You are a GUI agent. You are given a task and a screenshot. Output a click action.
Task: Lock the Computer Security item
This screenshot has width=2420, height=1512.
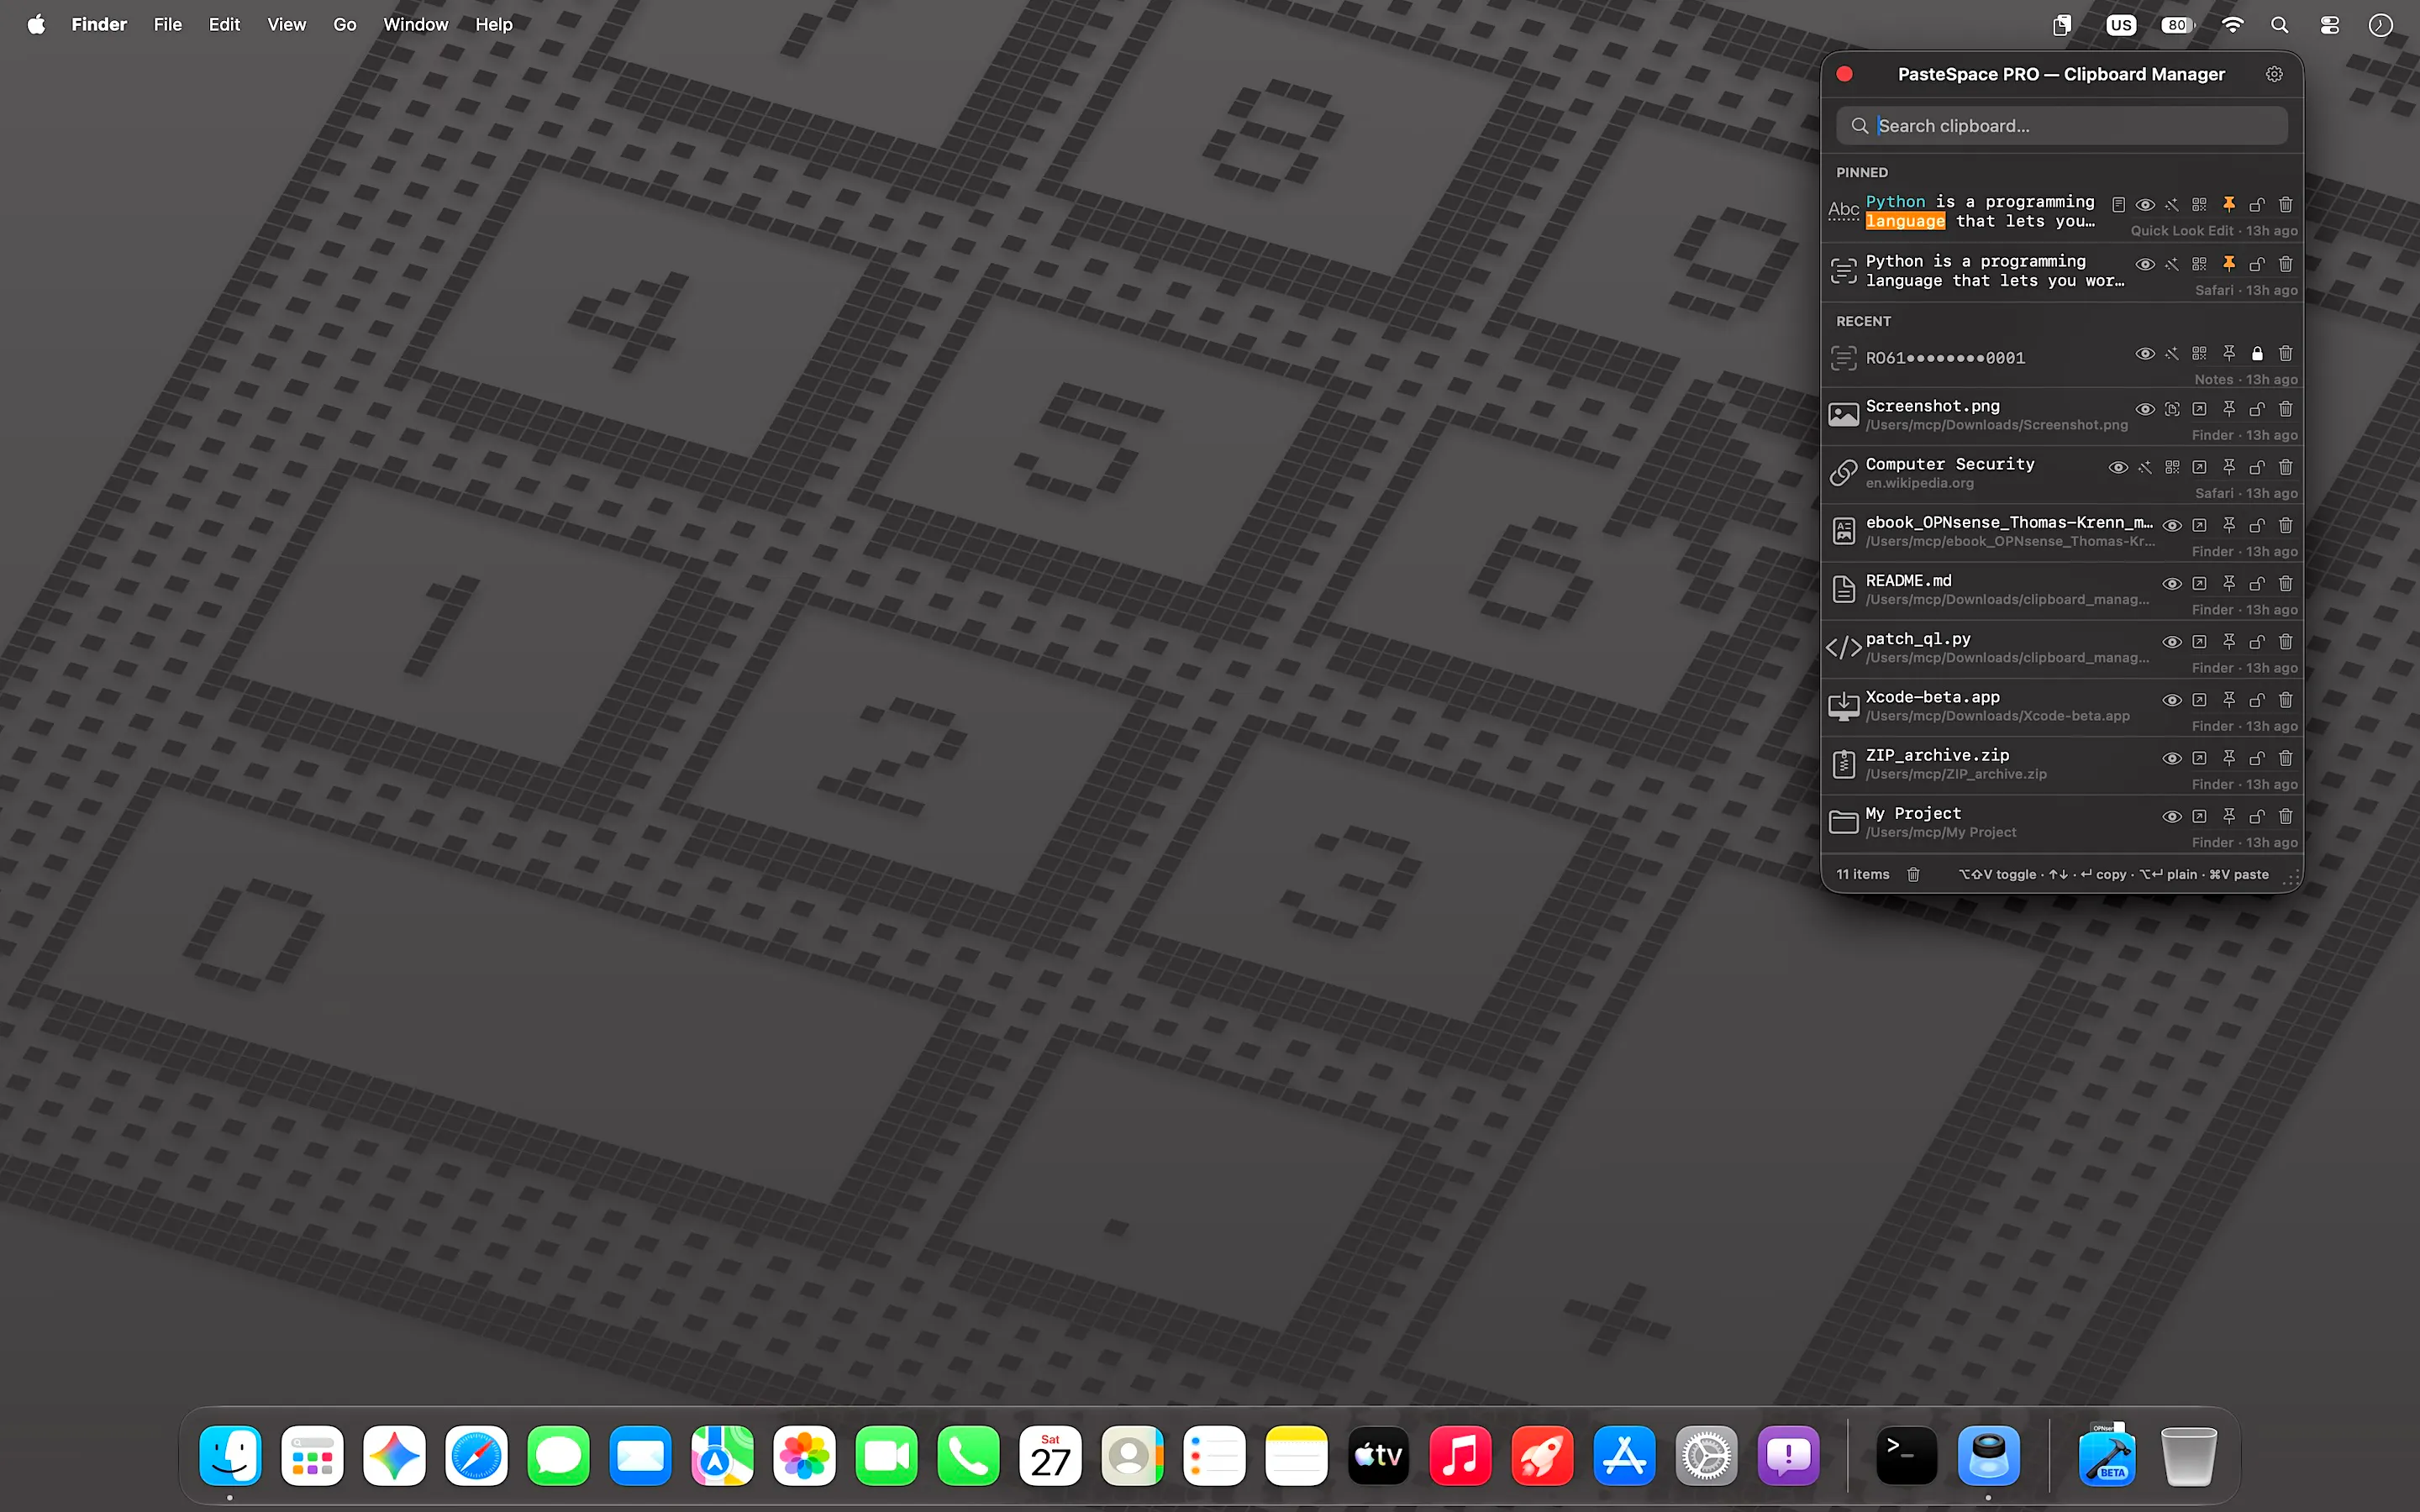(2257, 468)
